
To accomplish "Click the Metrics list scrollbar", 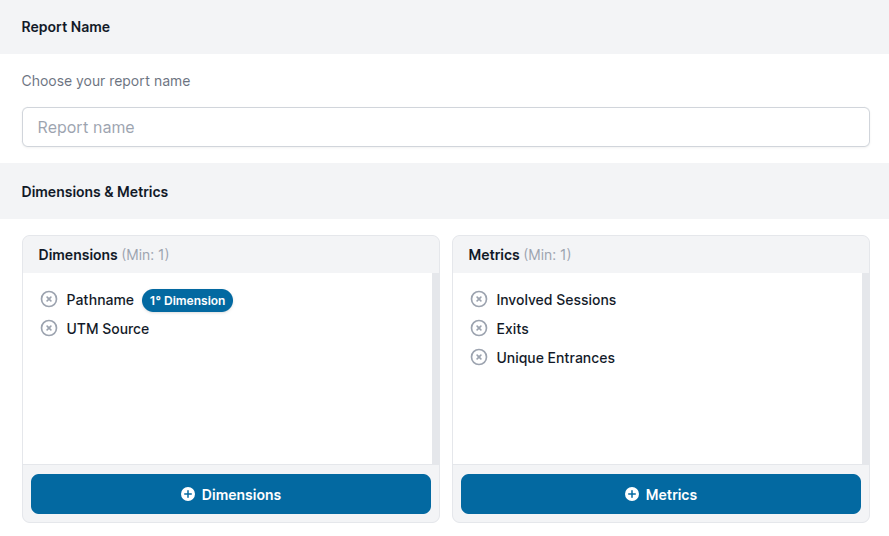I will [866, 369].
